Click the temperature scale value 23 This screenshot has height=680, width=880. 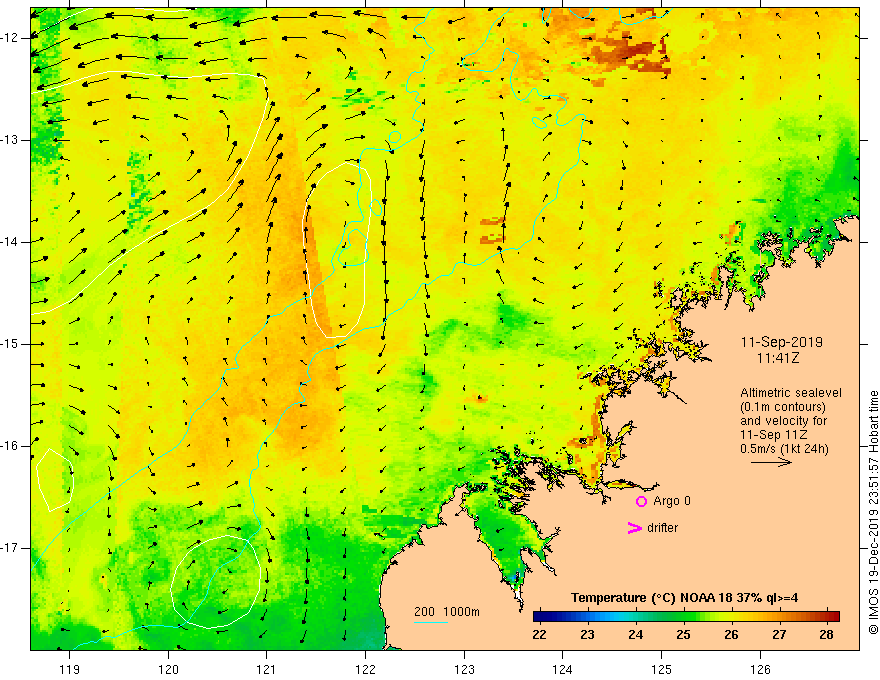(587, 635)
